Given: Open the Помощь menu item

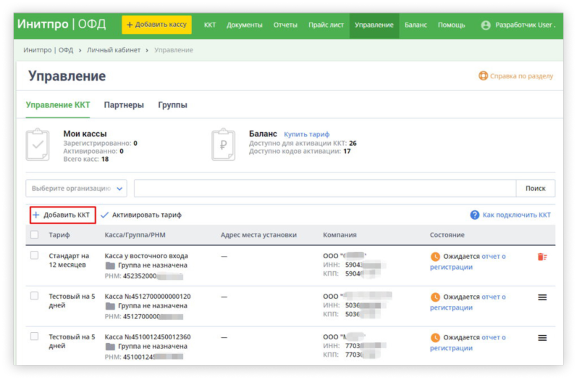Looking at the screenshot, I should coord(451,25).
